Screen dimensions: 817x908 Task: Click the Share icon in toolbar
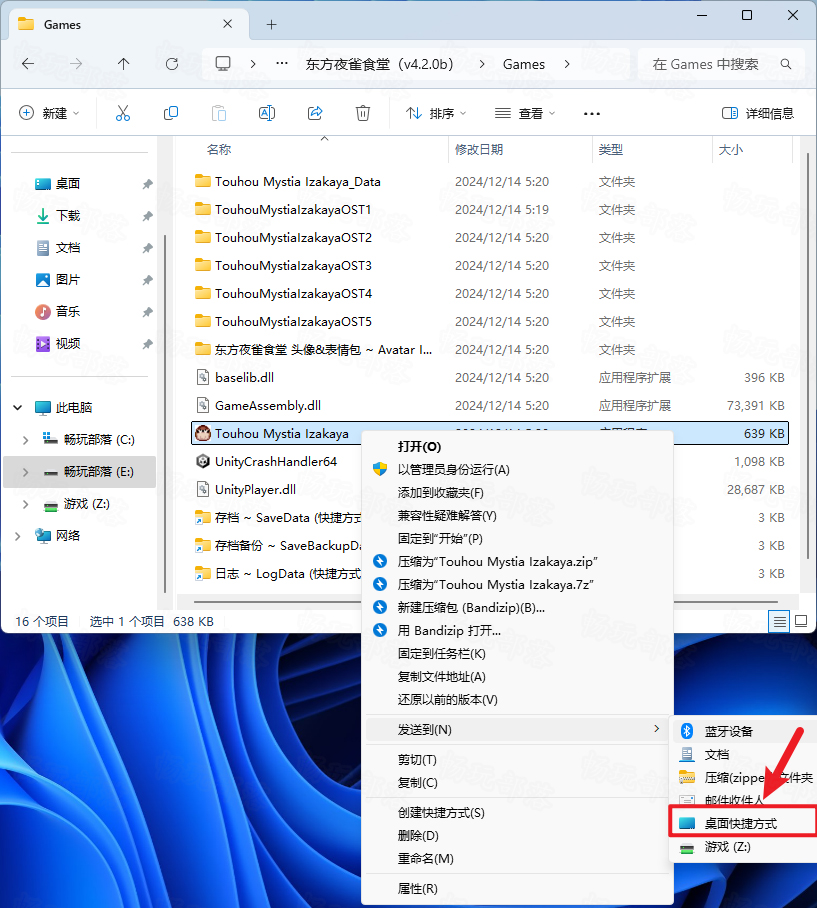click(x=315, y=114)
